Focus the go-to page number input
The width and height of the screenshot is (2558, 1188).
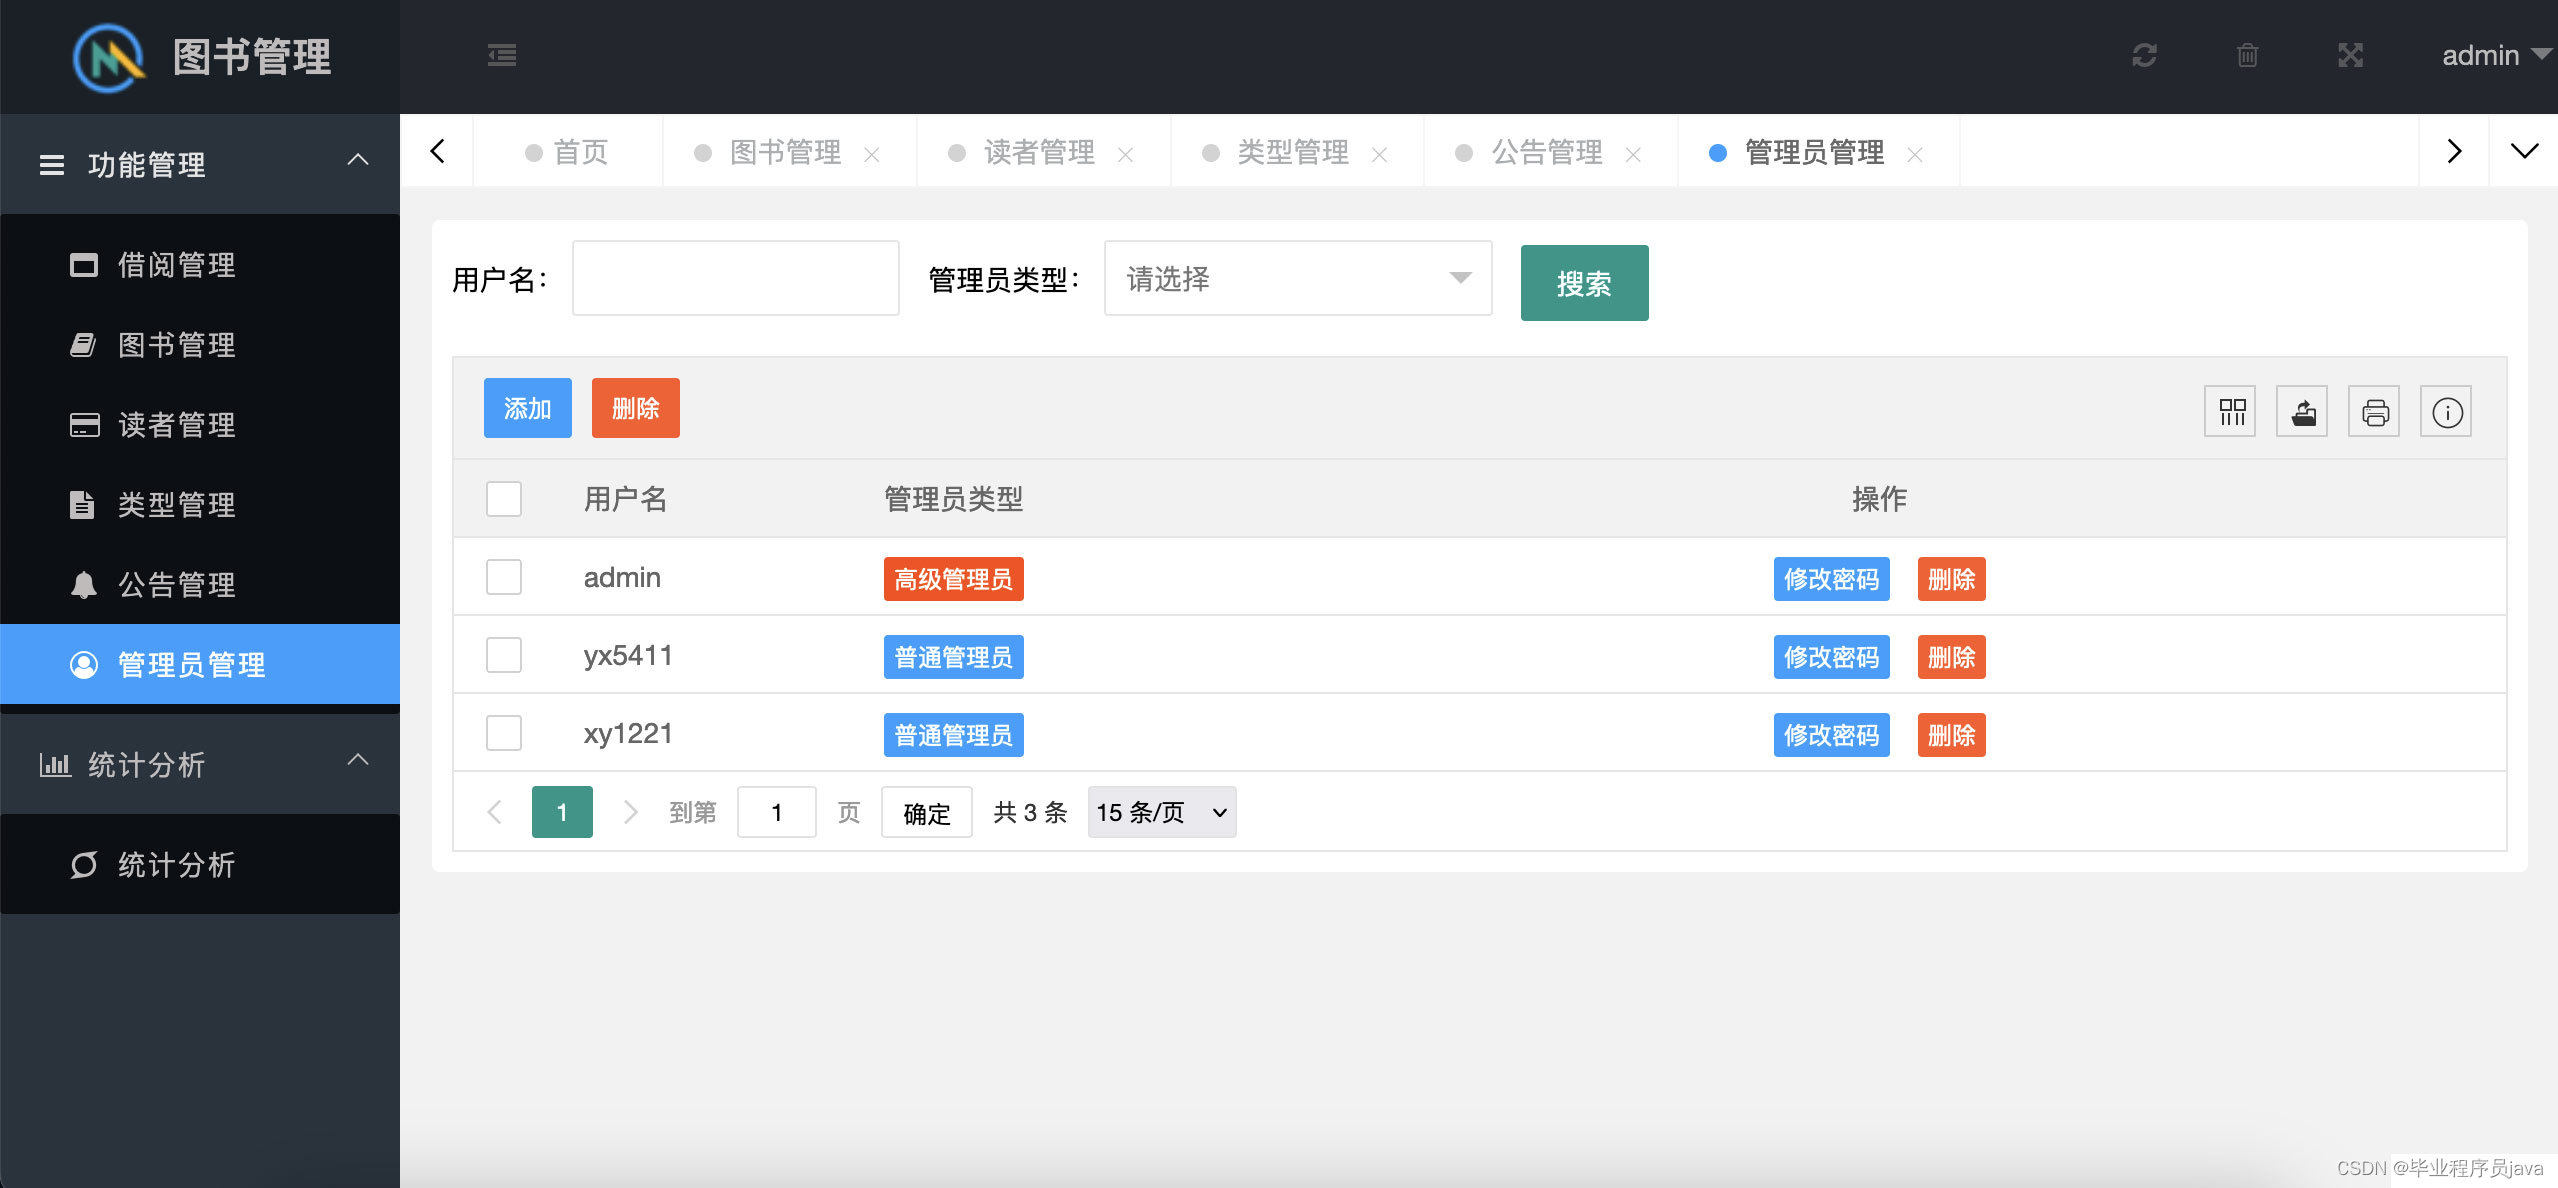coord(777,812)
